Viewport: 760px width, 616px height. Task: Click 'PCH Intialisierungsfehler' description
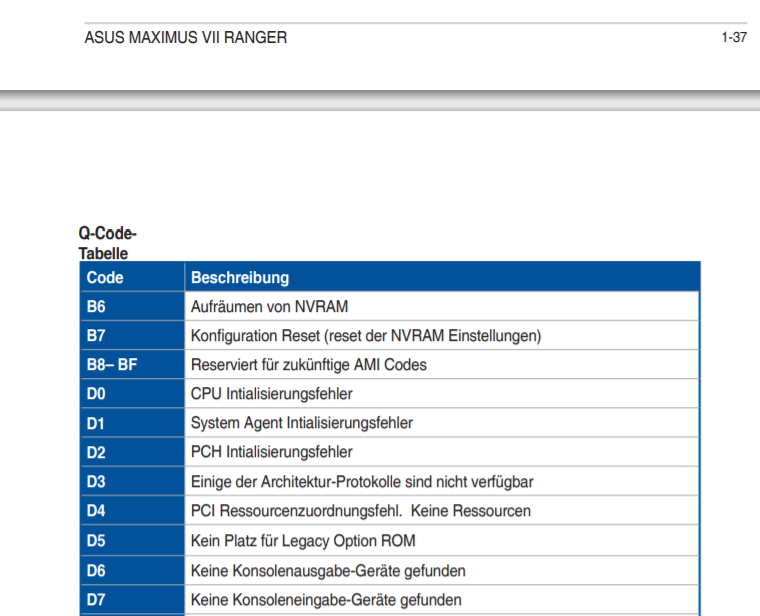coord(271,452)
